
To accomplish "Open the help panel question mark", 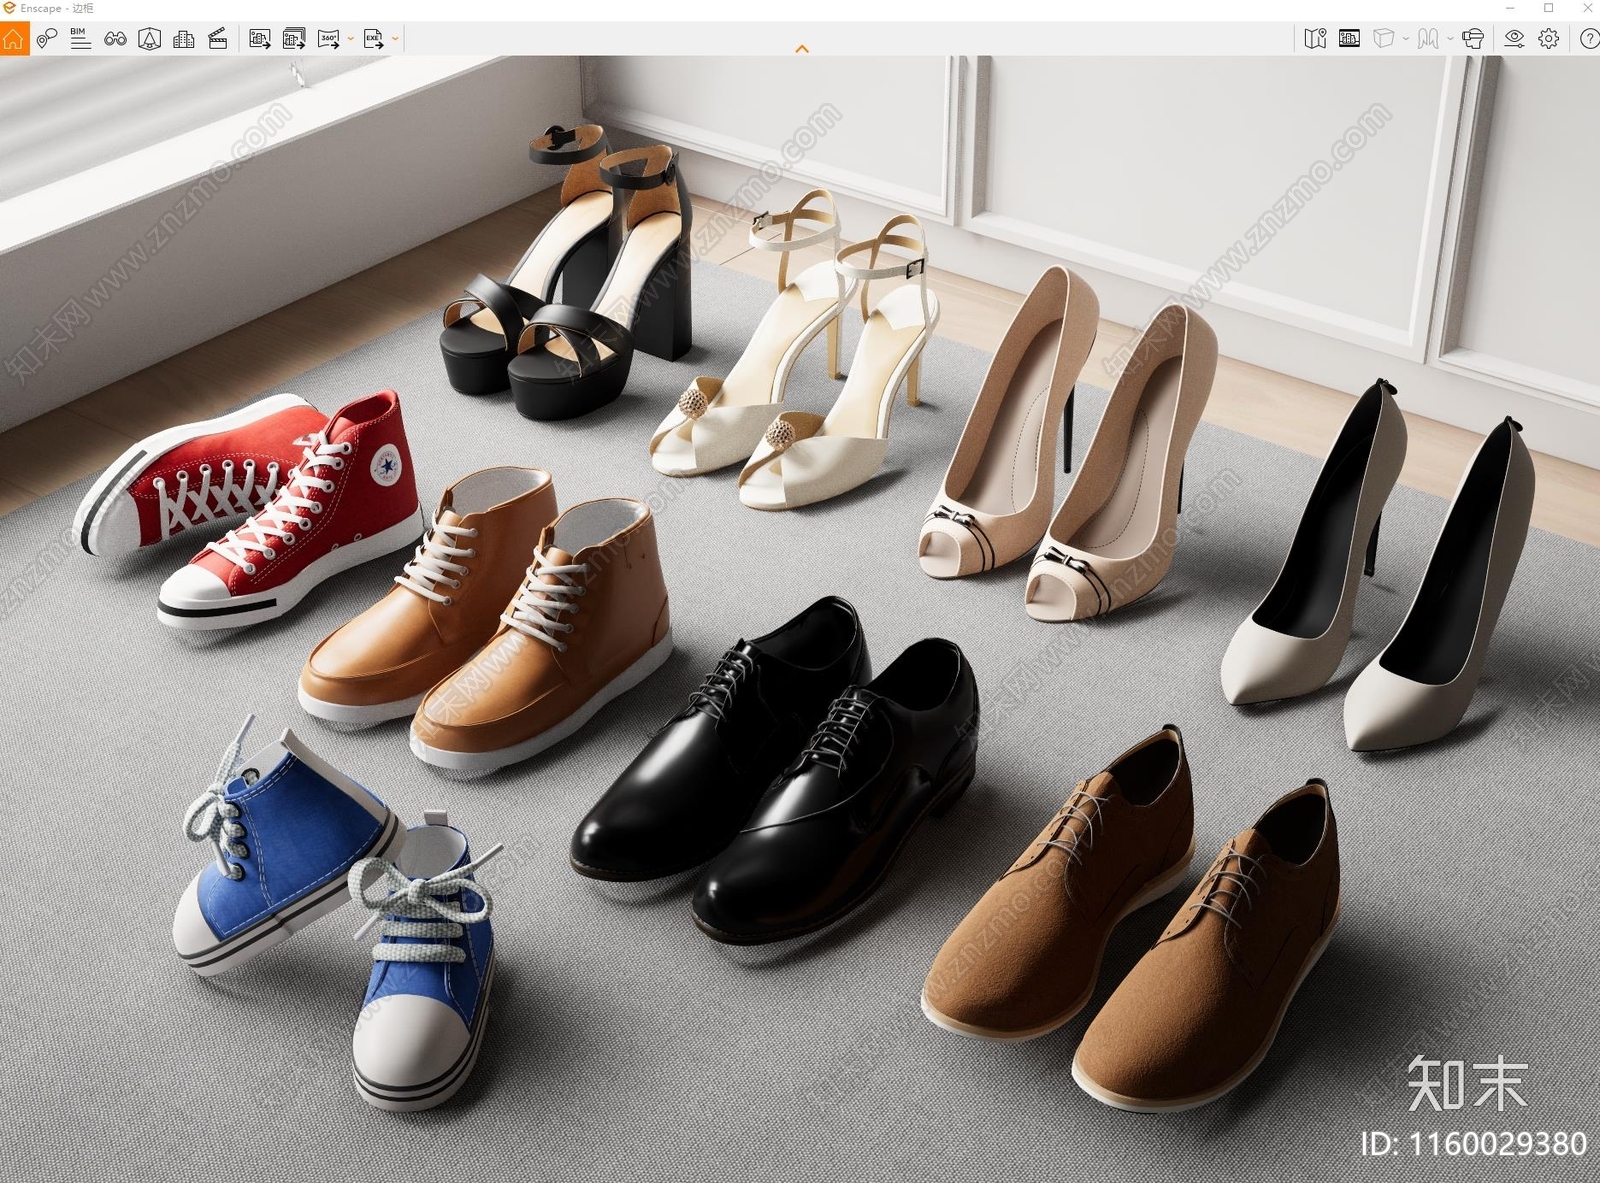I will [x=1589, y=39].
